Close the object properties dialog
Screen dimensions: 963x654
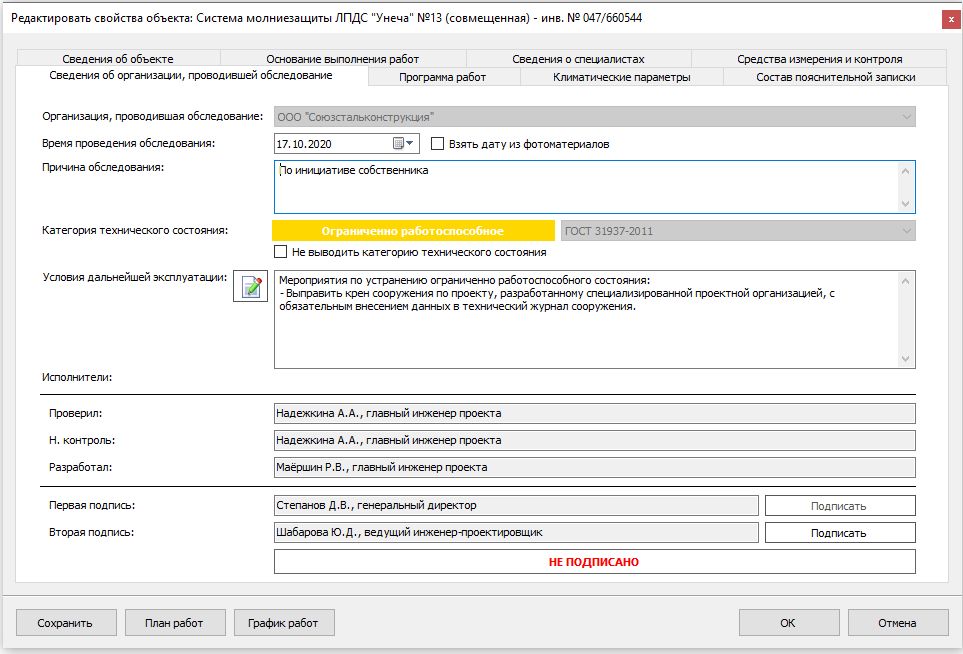pyautogui.click(x=951, y=19)
